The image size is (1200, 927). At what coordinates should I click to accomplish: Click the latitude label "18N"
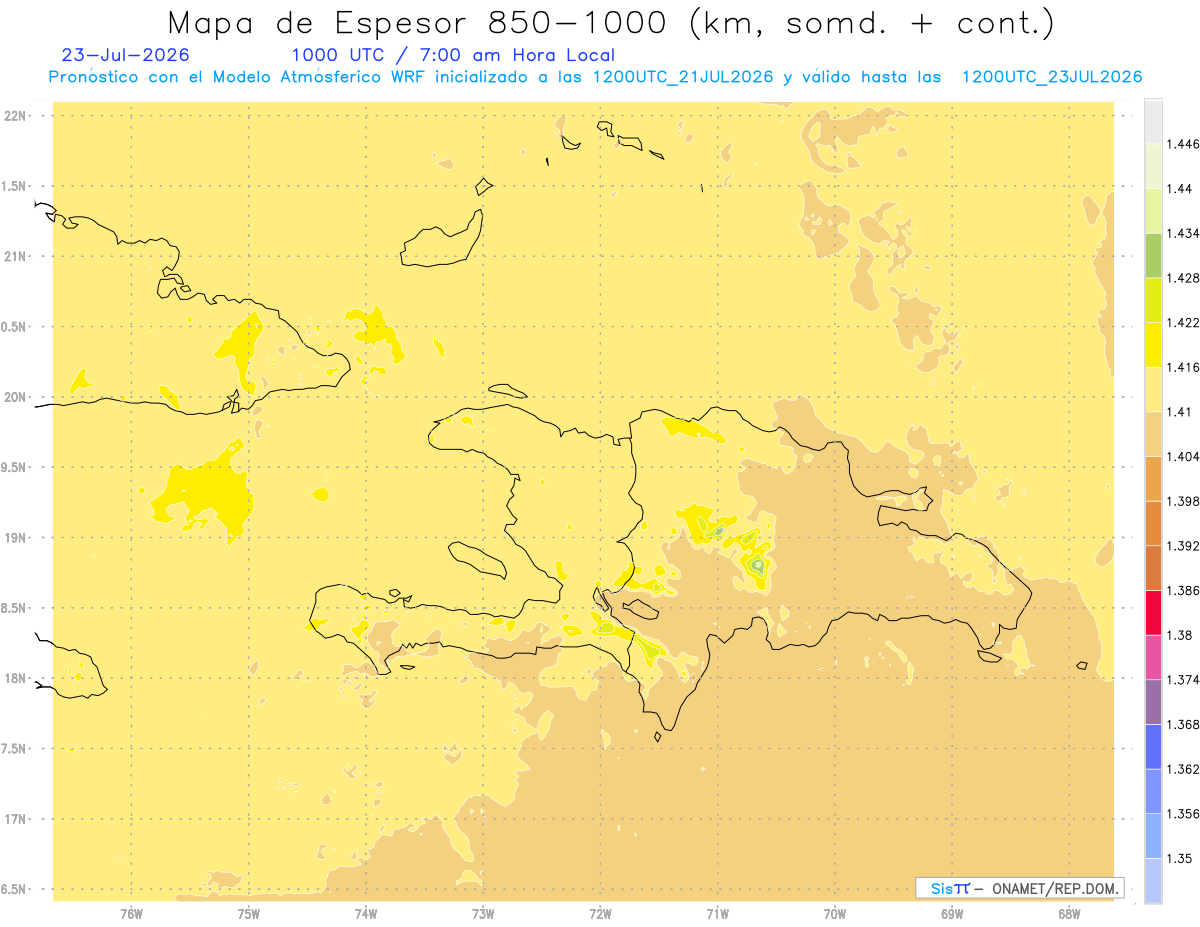[14, 679]
